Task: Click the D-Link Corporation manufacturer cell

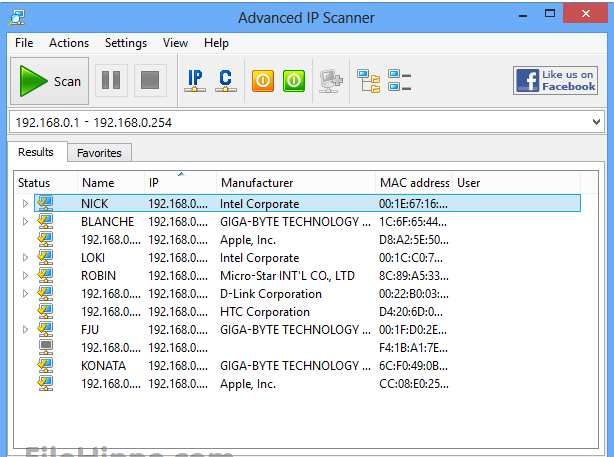Action: 271,294
